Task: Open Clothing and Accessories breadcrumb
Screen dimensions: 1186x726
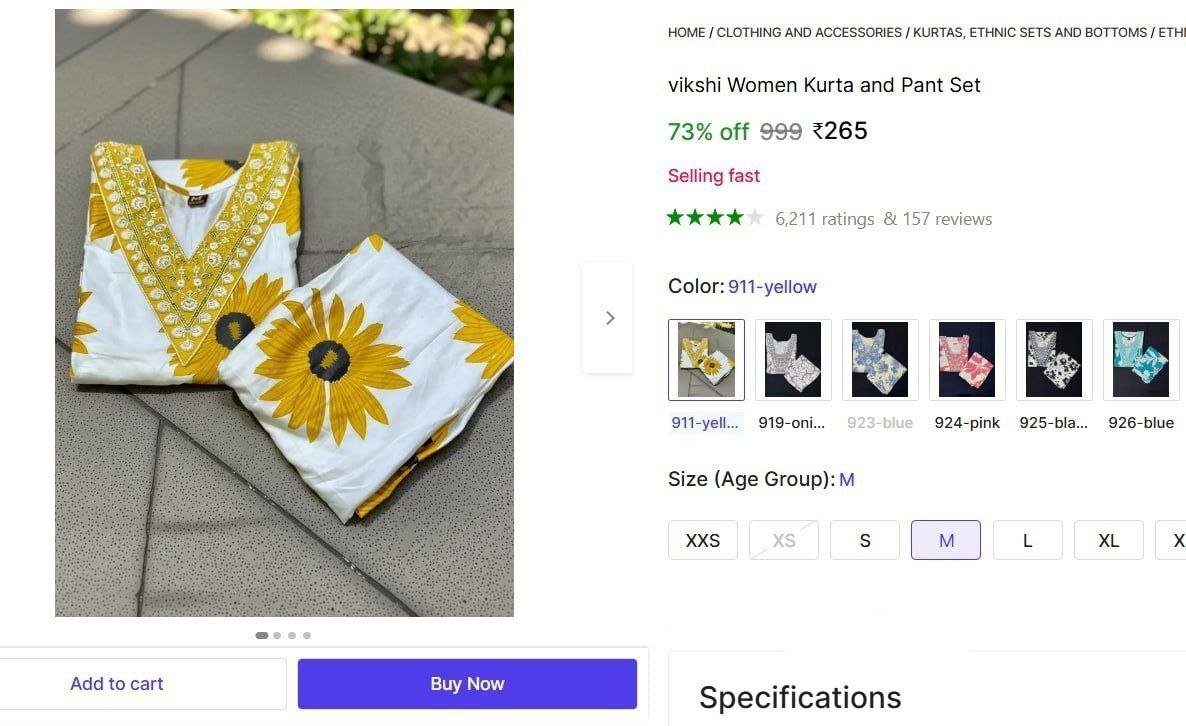Action: [809, 33]
